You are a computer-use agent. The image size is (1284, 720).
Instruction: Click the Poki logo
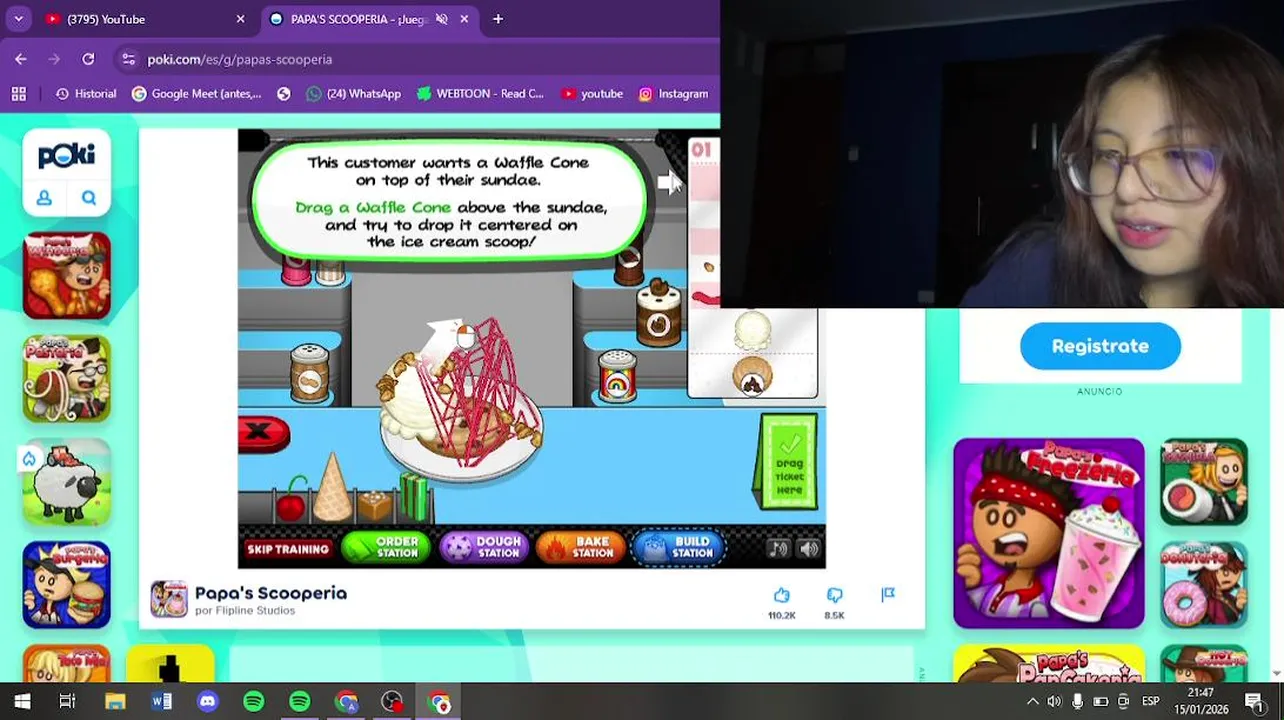click(66, 156)
